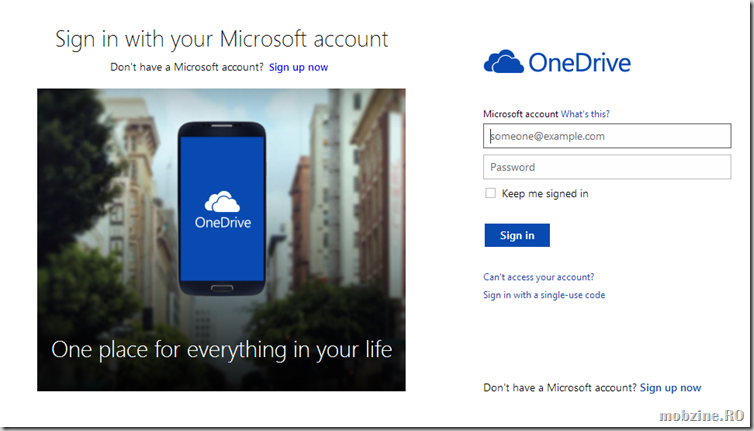This screenshot has width=754, height=431.
Task: Focus the someone@example.com email field
Action: 607,136
